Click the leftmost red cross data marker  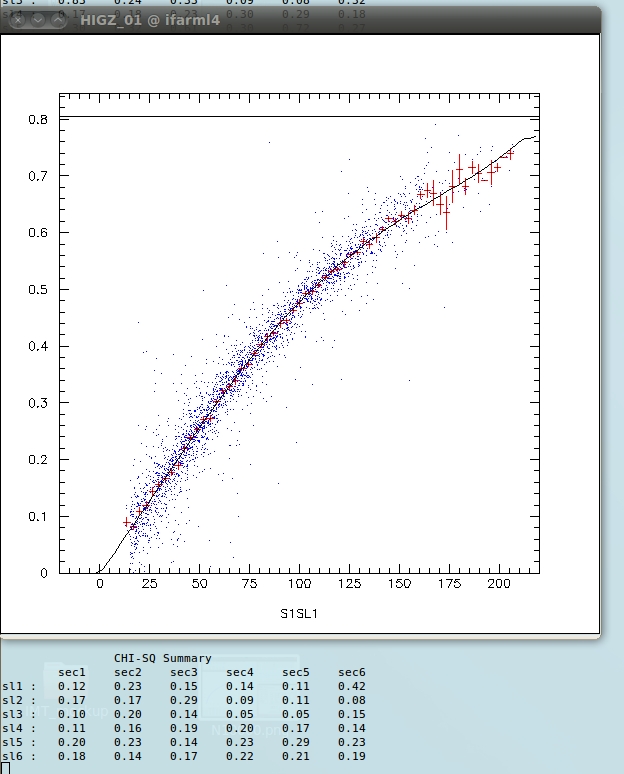127,522
